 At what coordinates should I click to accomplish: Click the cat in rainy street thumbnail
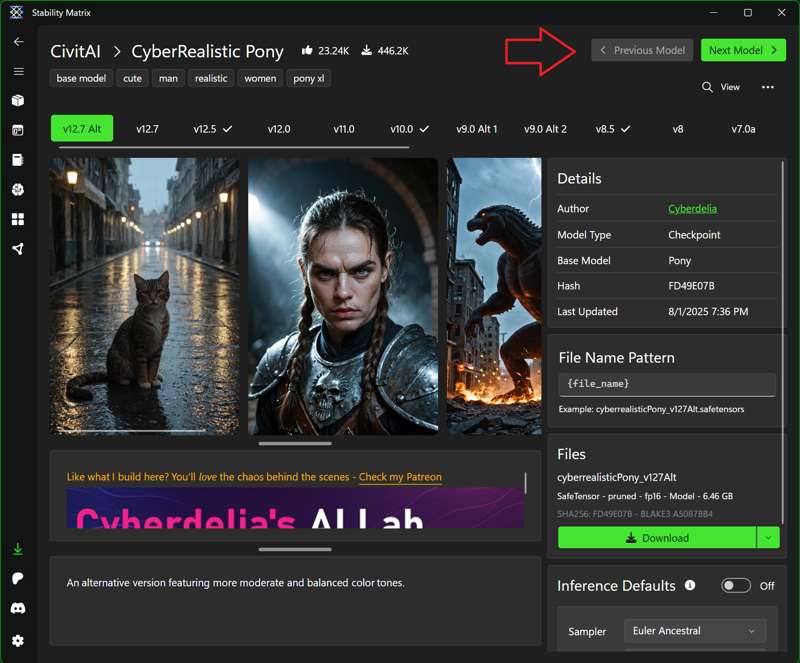(145, 296)
